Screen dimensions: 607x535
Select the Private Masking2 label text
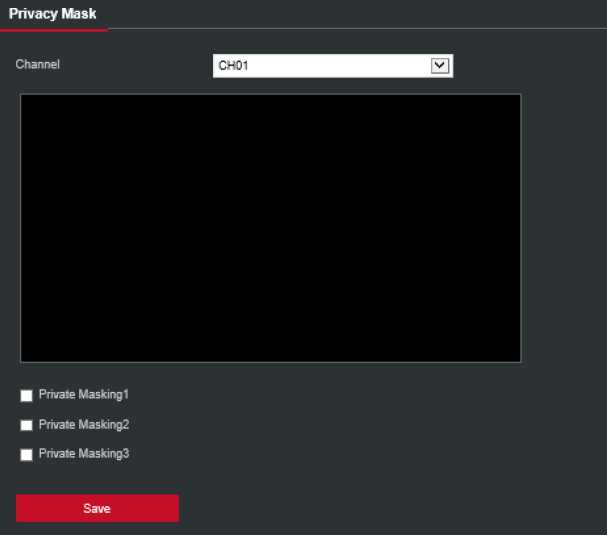84,425
